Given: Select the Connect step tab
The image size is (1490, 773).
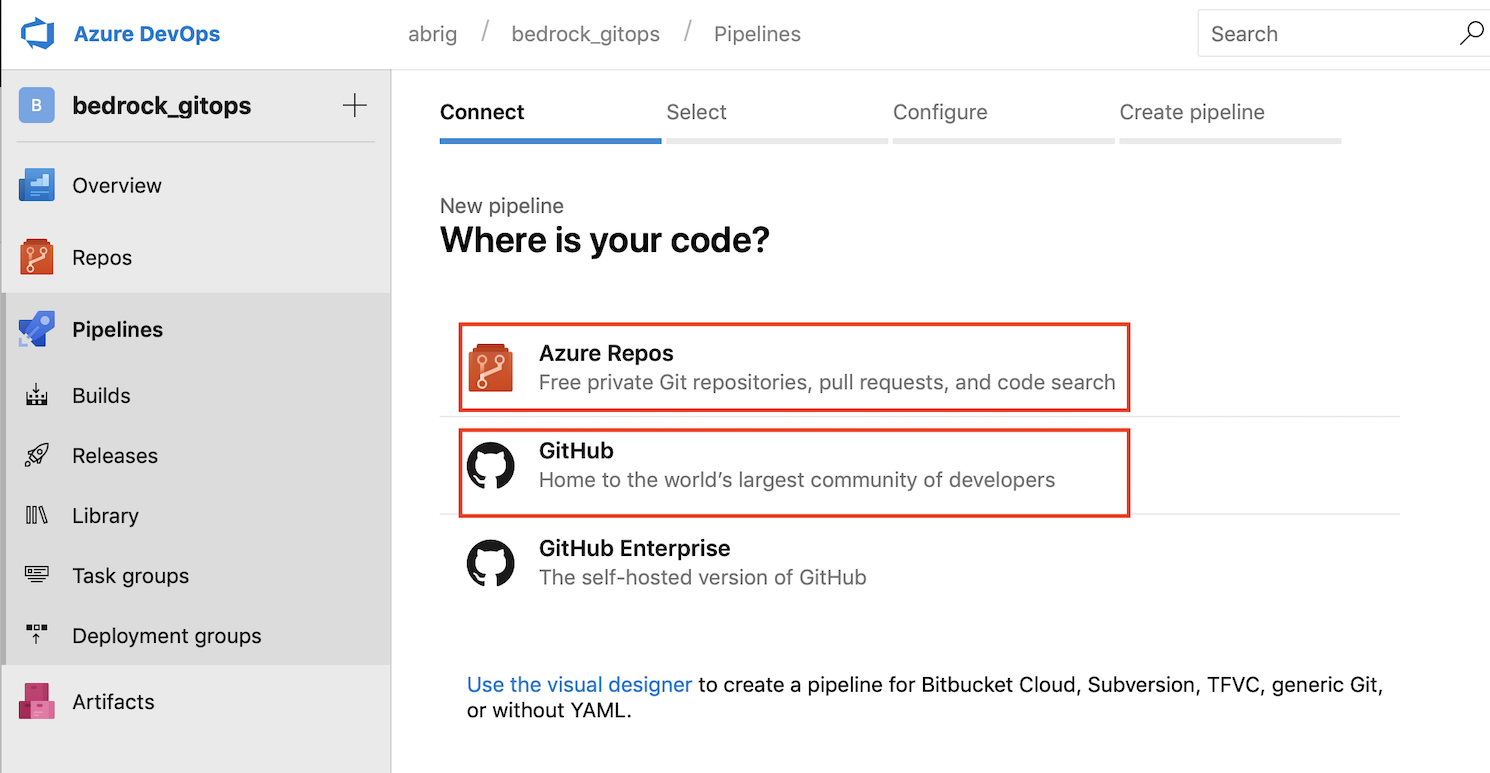Looking at the screenshot, I should (x=551, y=122).
